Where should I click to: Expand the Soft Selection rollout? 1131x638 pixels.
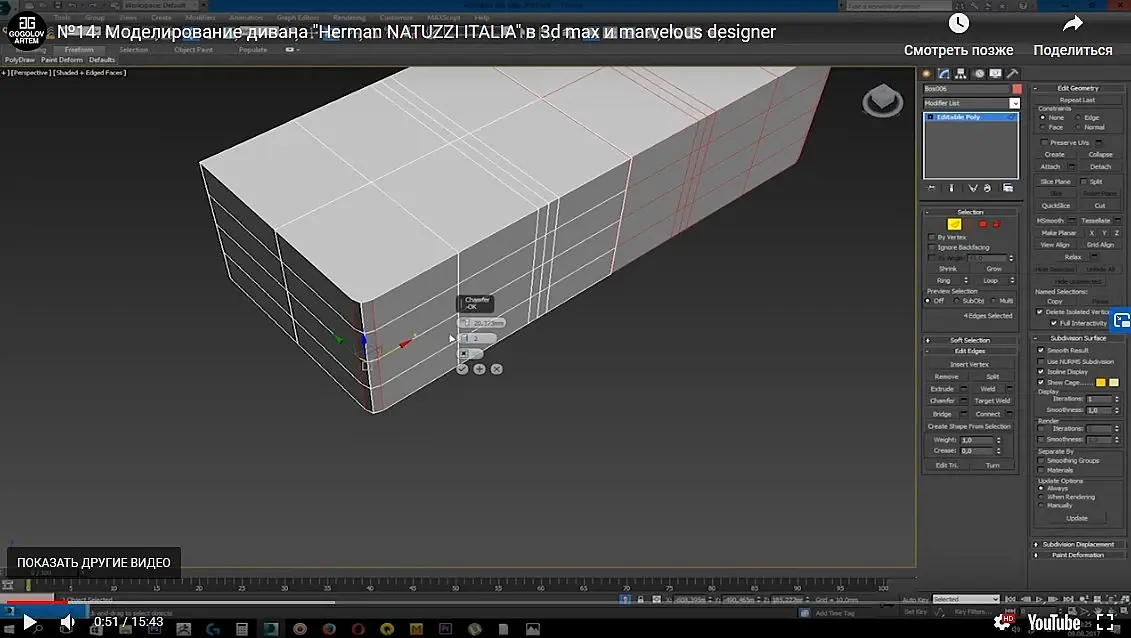[969, 340]
